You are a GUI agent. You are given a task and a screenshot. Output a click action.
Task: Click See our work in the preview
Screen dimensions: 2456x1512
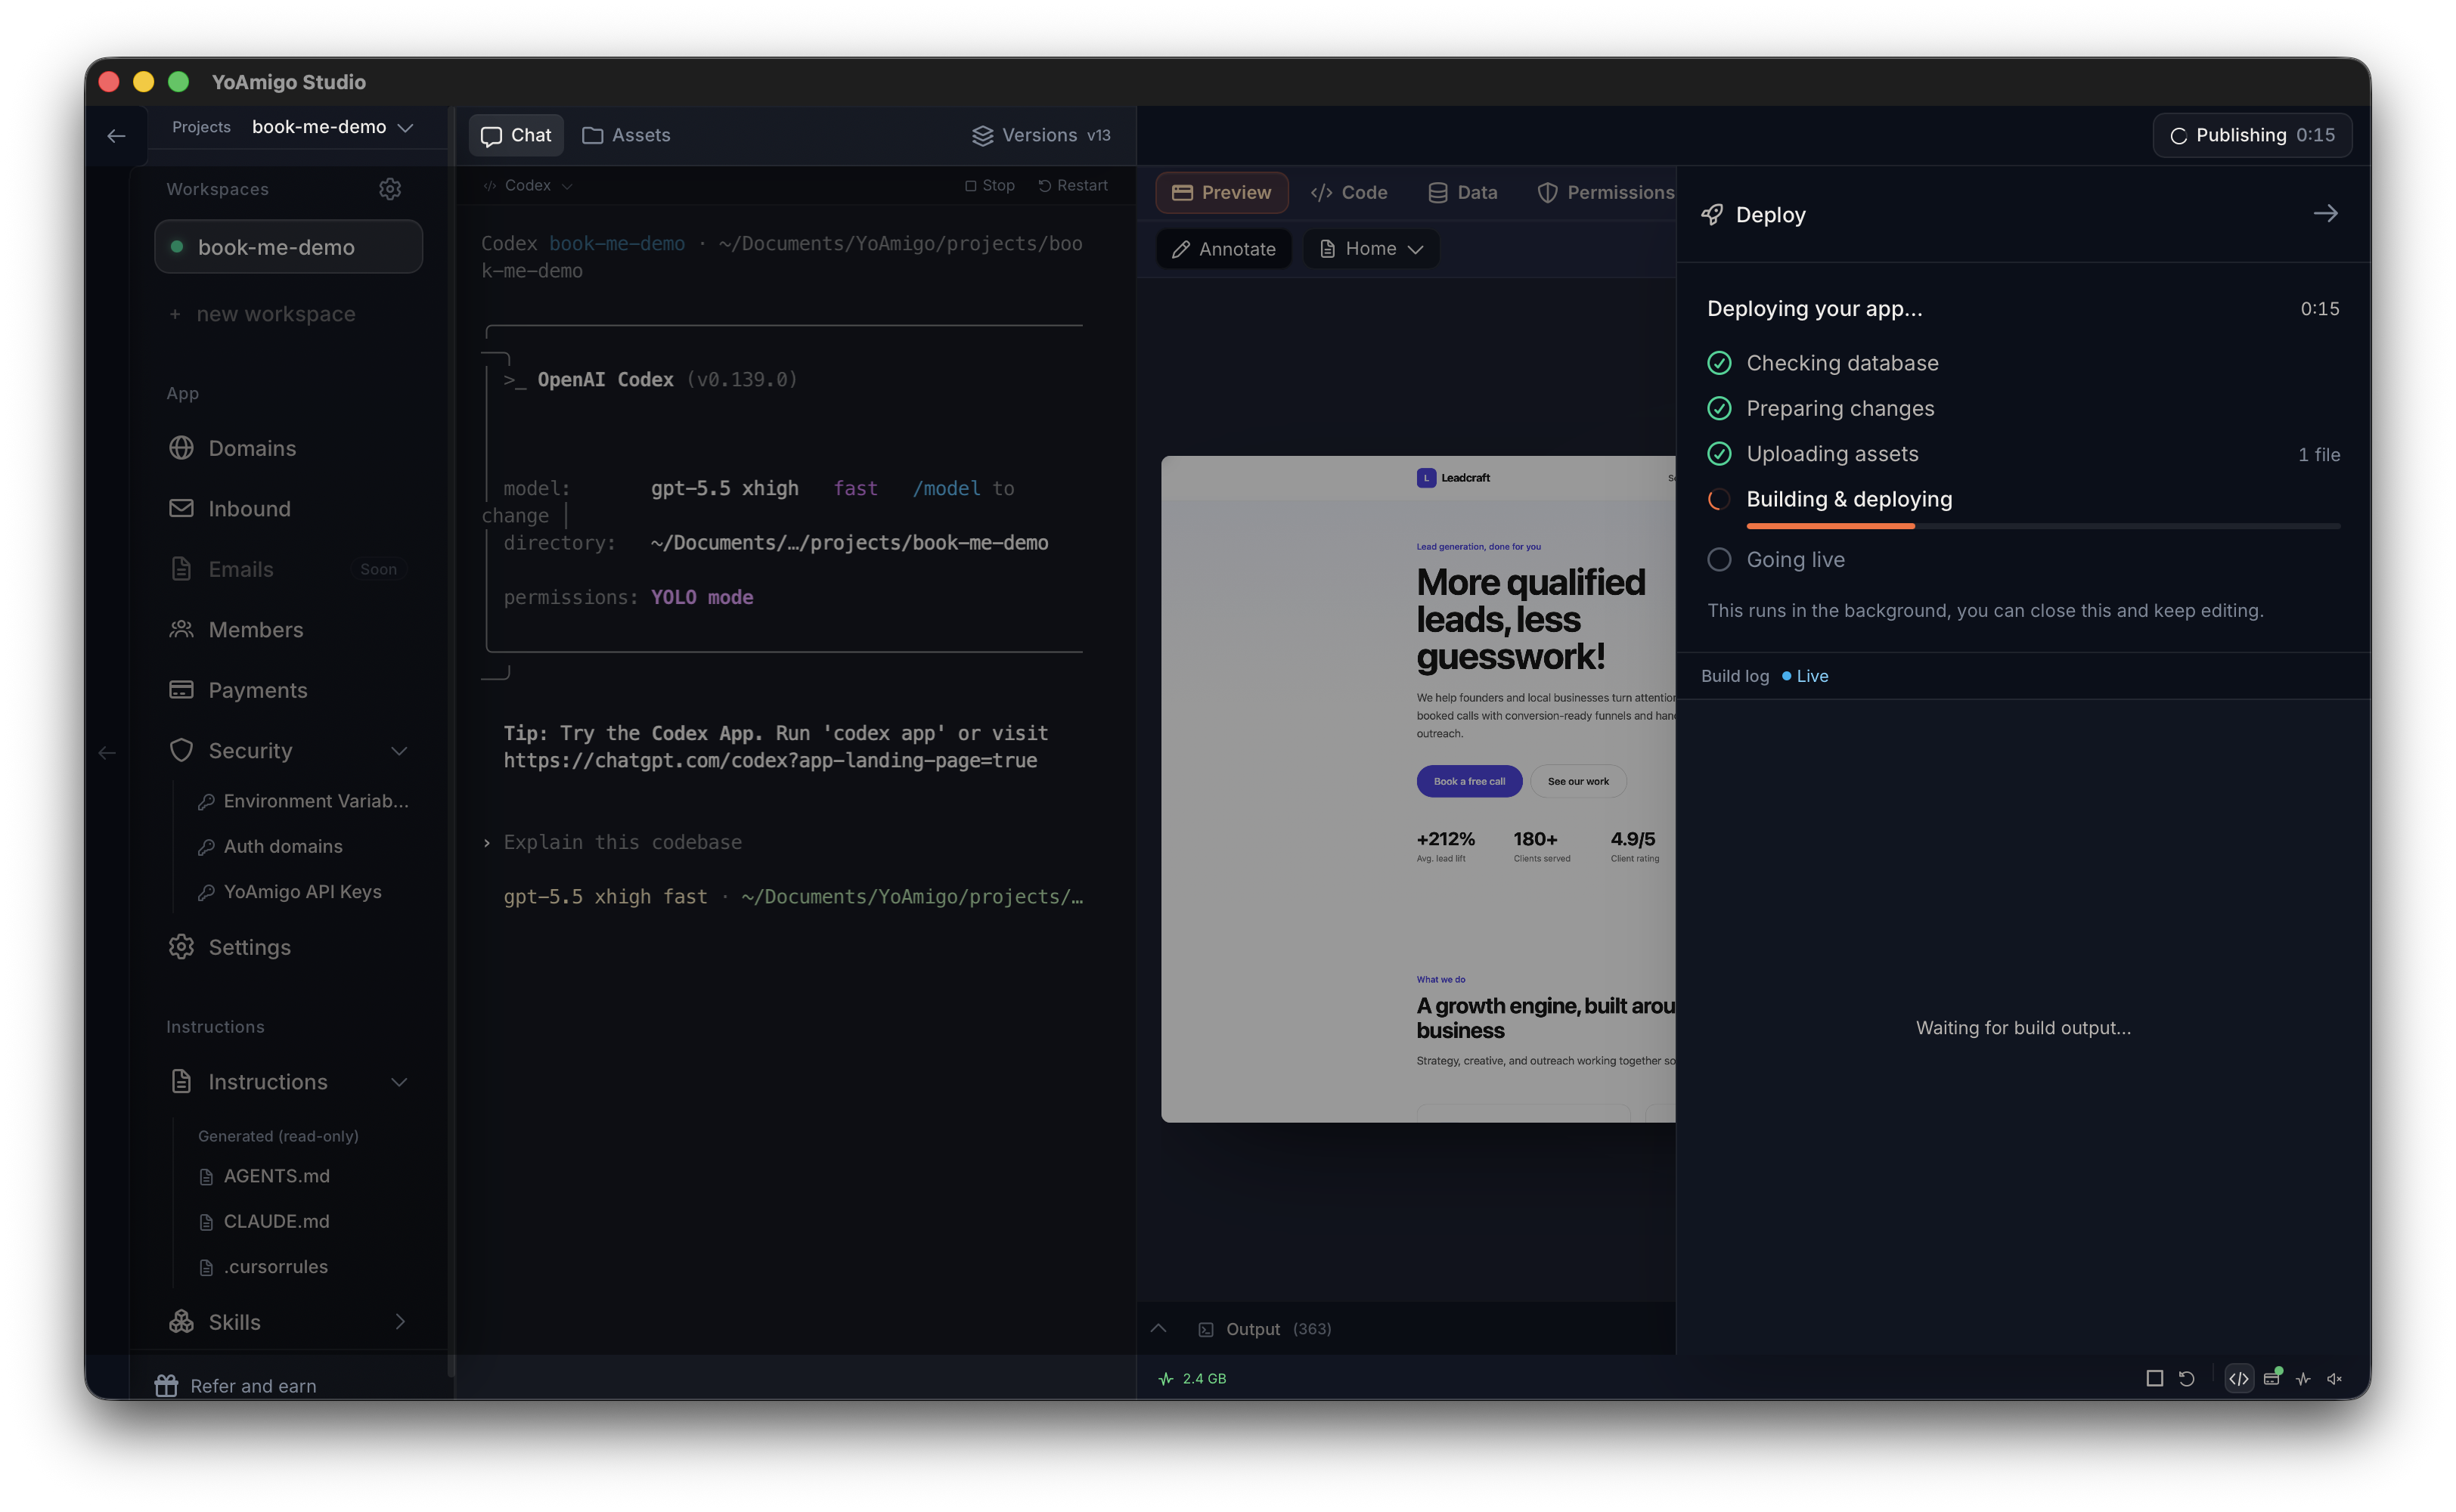pos(1578,781)
